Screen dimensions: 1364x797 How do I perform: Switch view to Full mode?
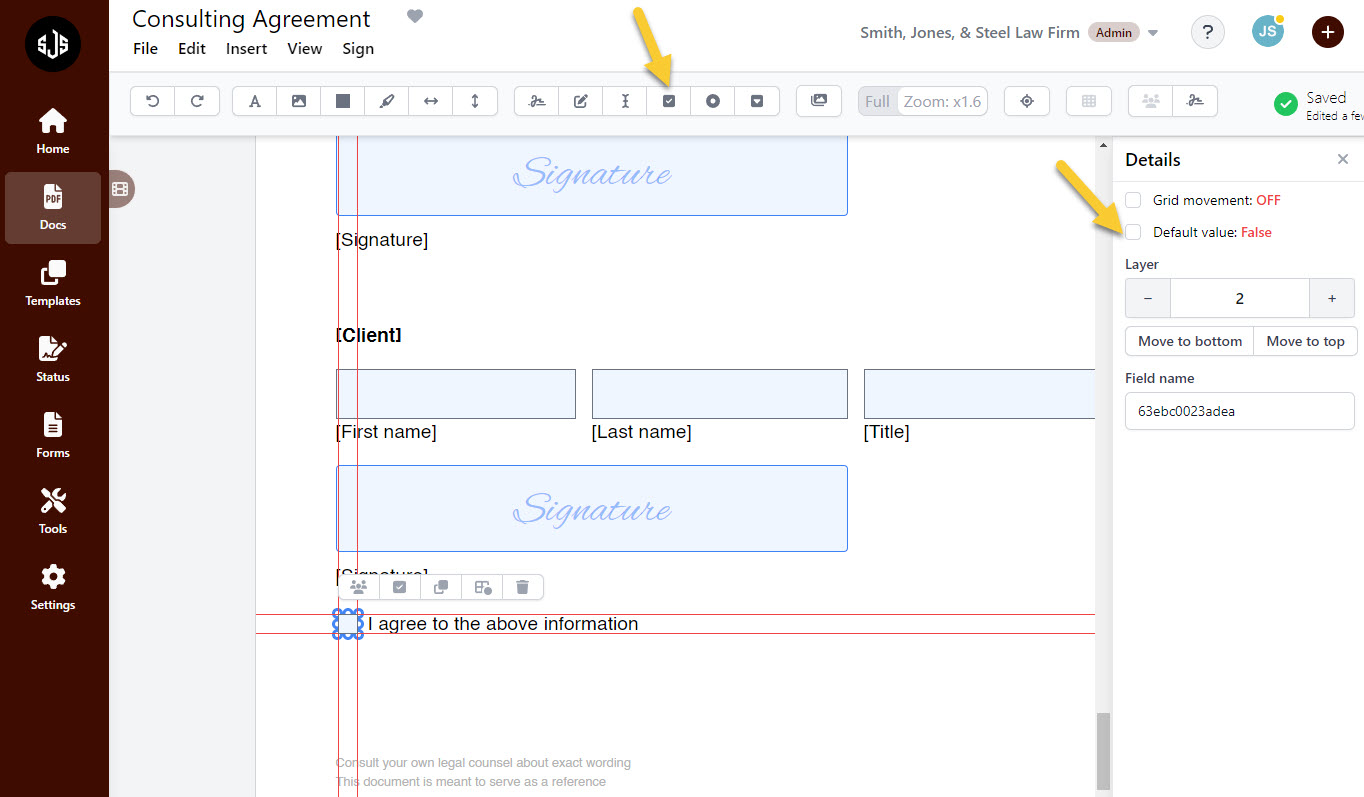point(877,101)
